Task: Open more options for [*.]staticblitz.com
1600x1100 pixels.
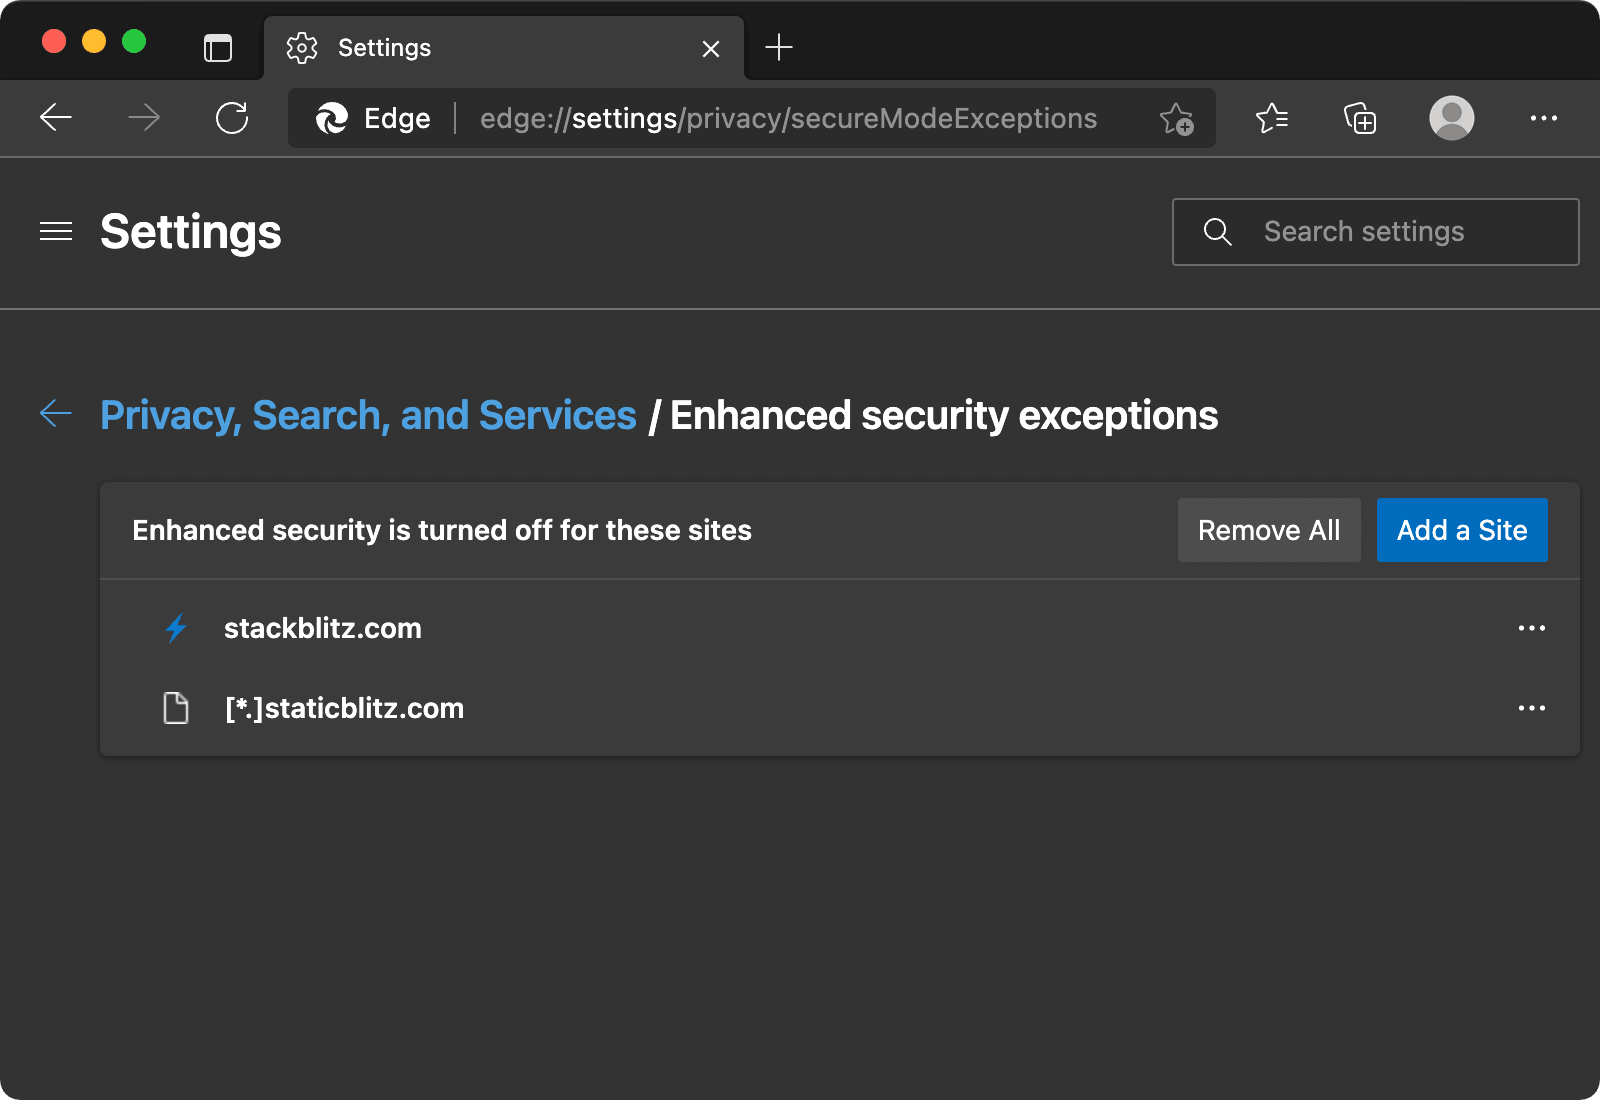Action: pos(1531,708)
